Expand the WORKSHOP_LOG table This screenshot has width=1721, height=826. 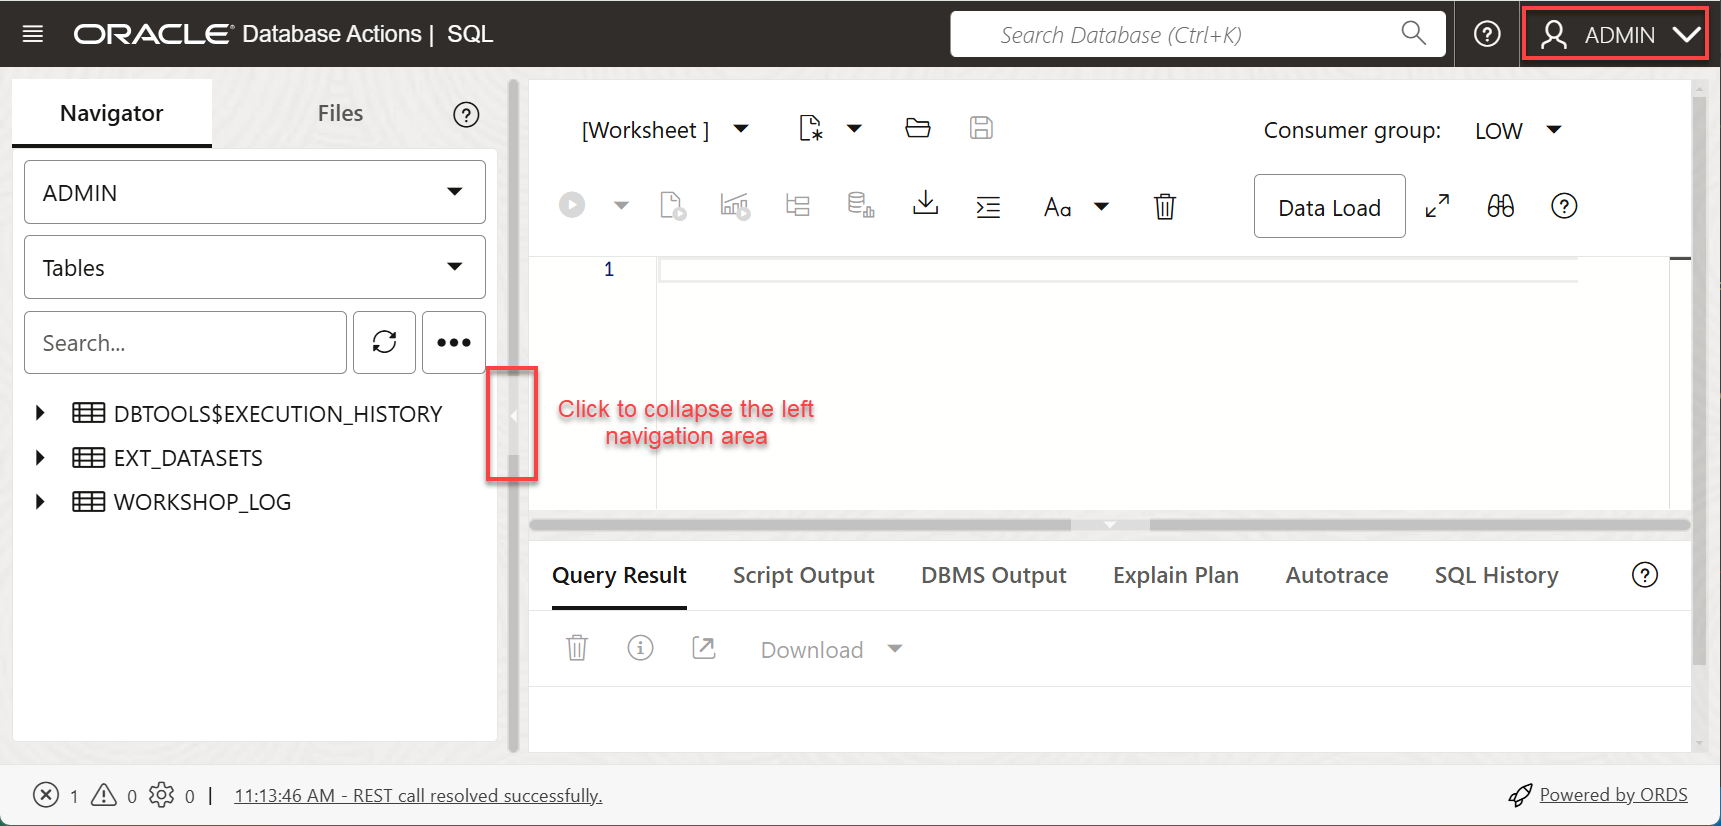[x=40, y=501]
